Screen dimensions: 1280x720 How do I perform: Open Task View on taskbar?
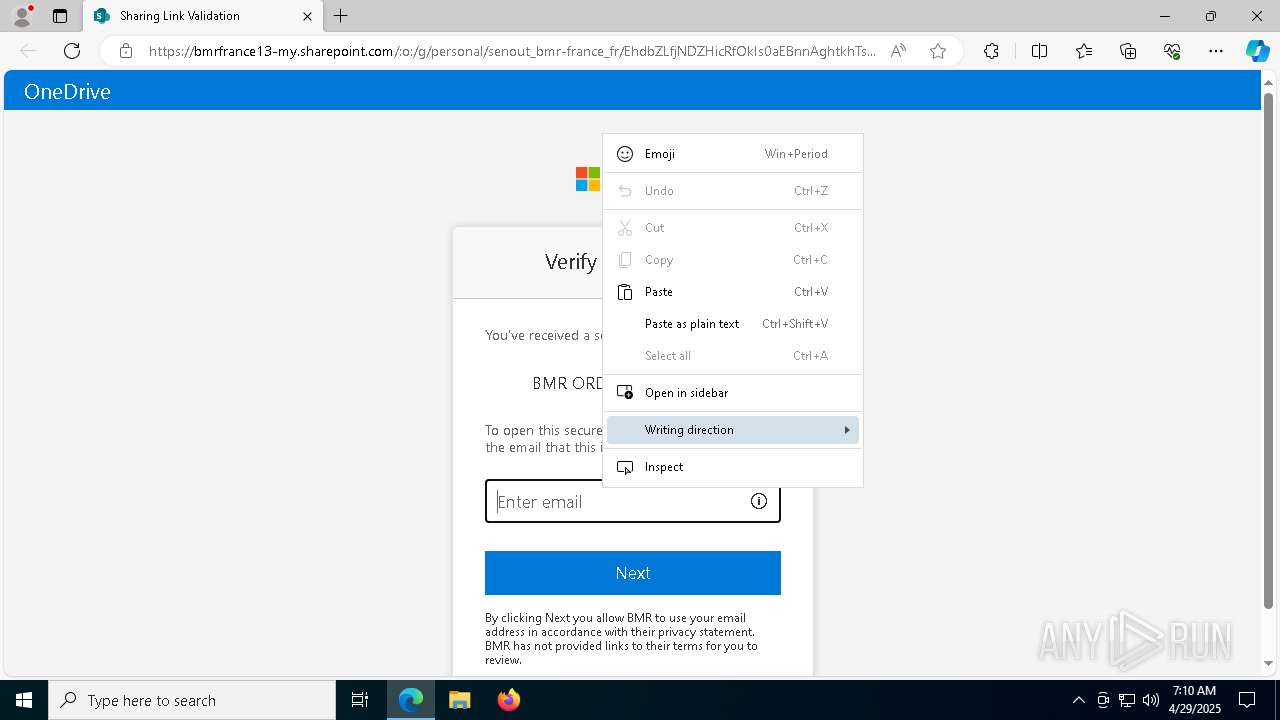click(x=360, y=700)
